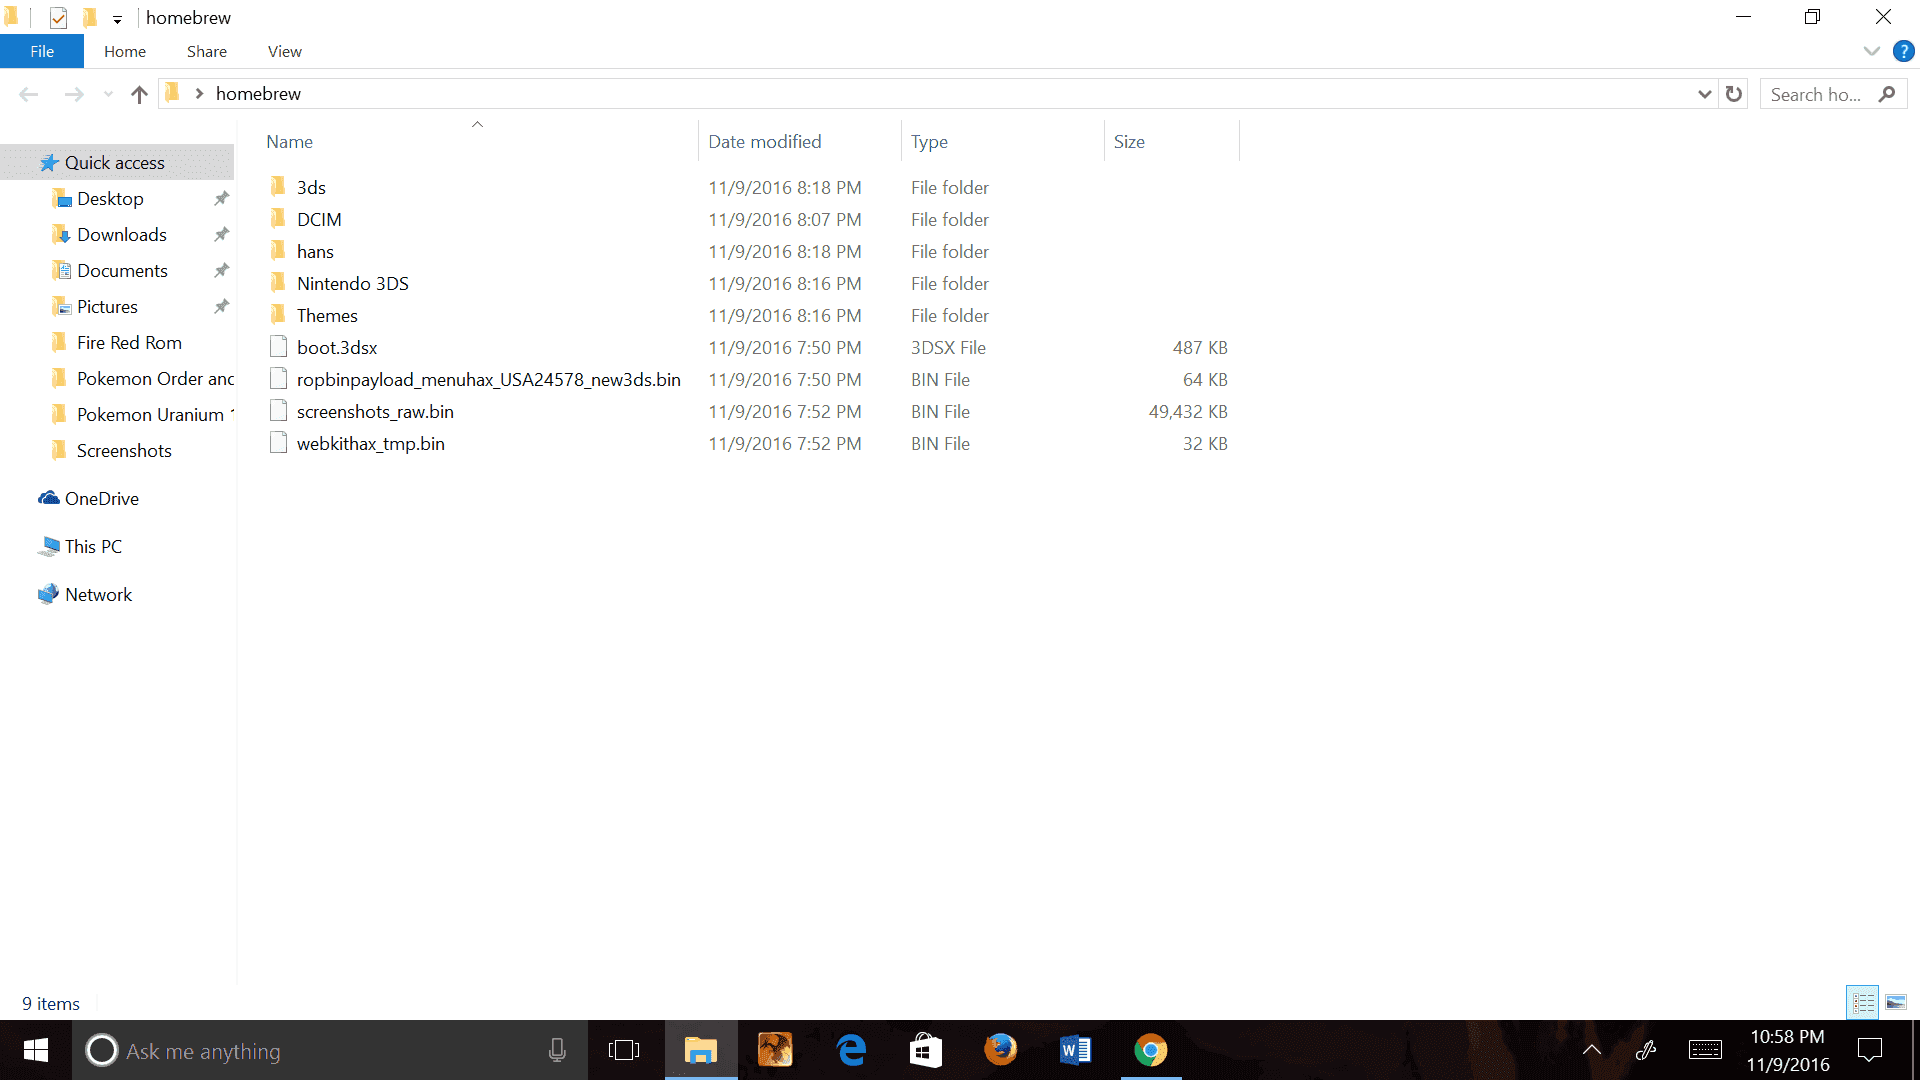The width and height of the screenshot is (1920, 1080).
Task: Select the hans folder icon
Action: 278,251
